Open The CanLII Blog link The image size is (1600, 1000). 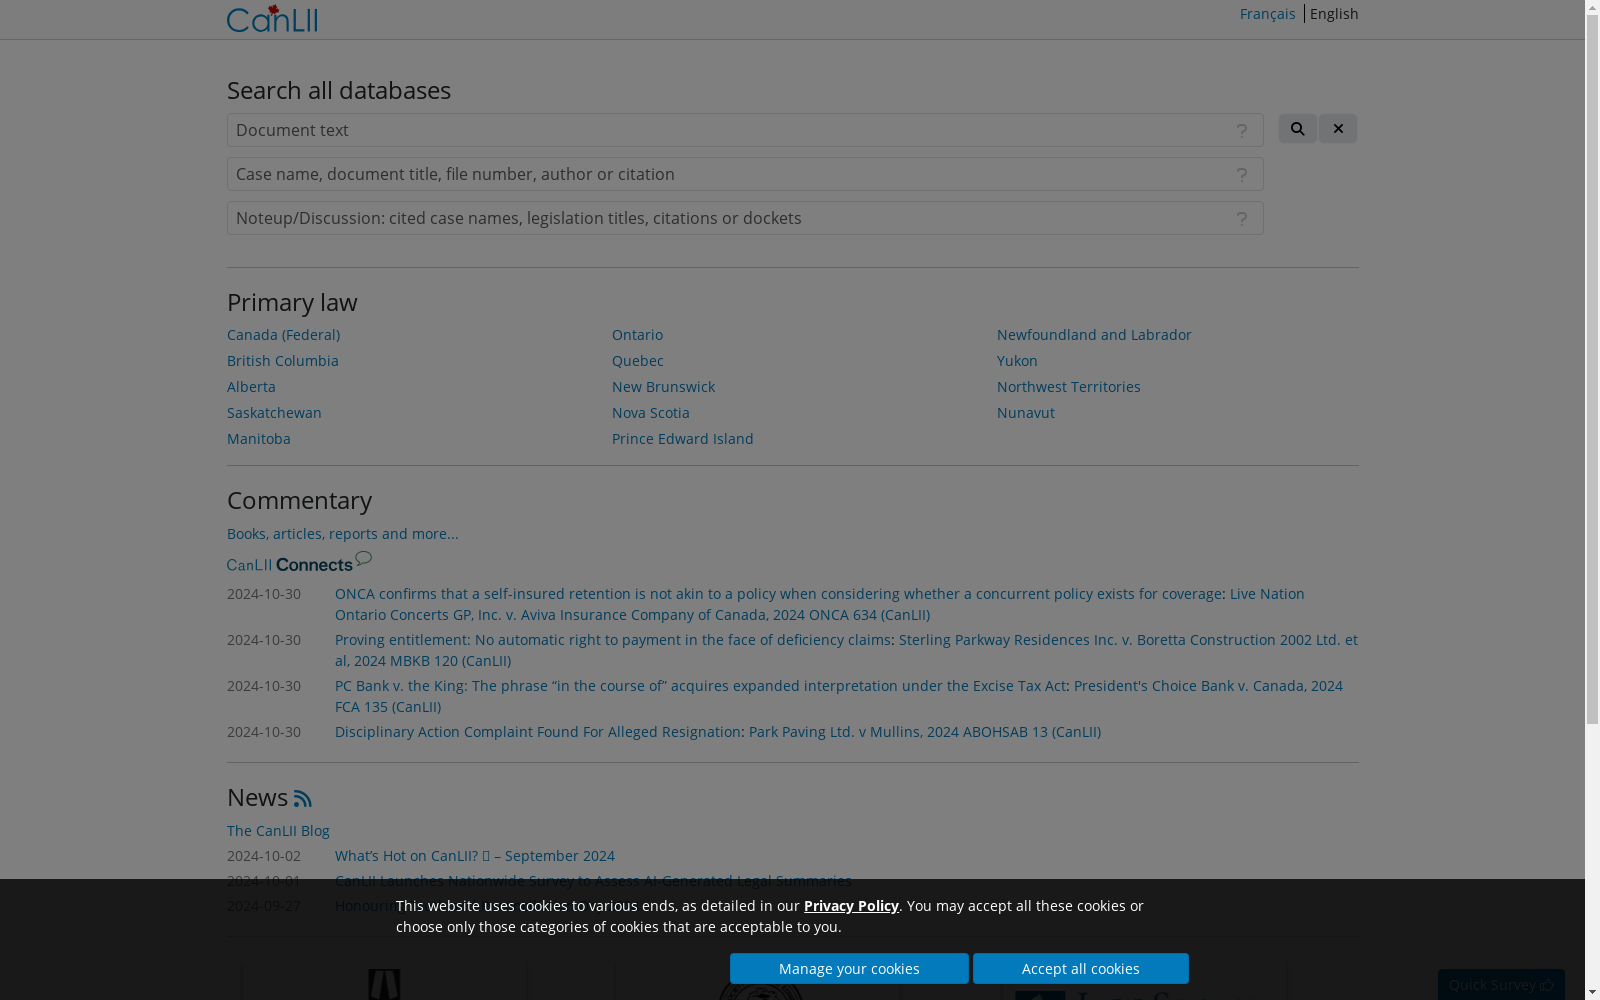[278, 831]
